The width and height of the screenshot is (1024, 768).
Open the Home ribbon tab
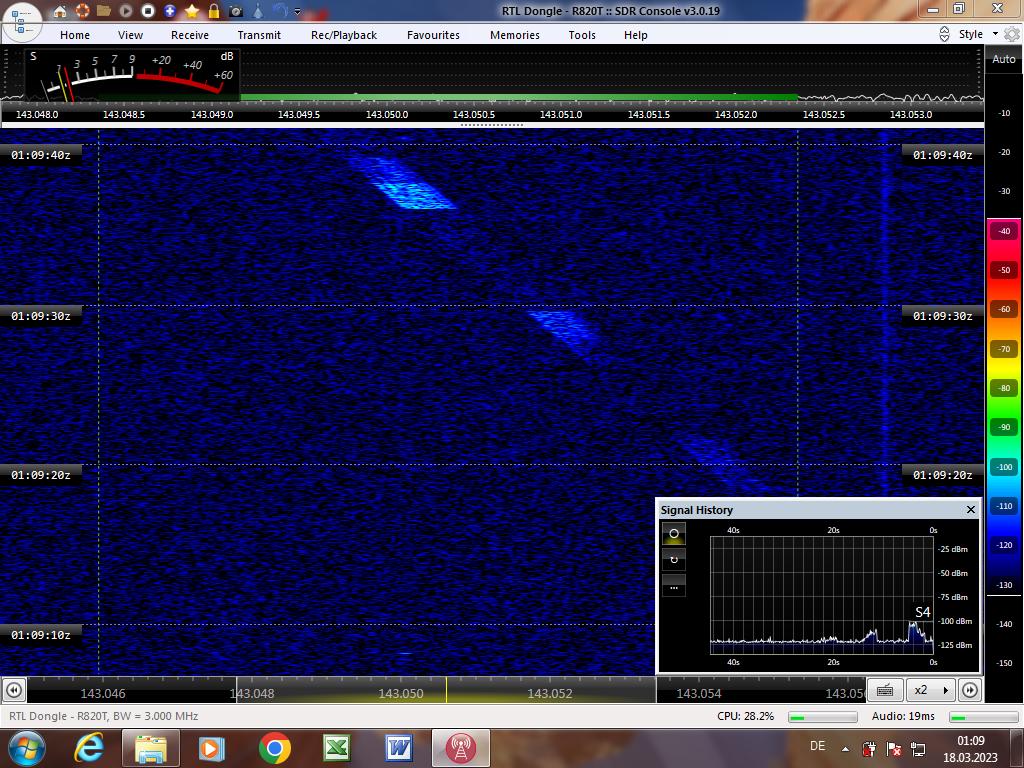pyautogui.click(x=75, y=35)
